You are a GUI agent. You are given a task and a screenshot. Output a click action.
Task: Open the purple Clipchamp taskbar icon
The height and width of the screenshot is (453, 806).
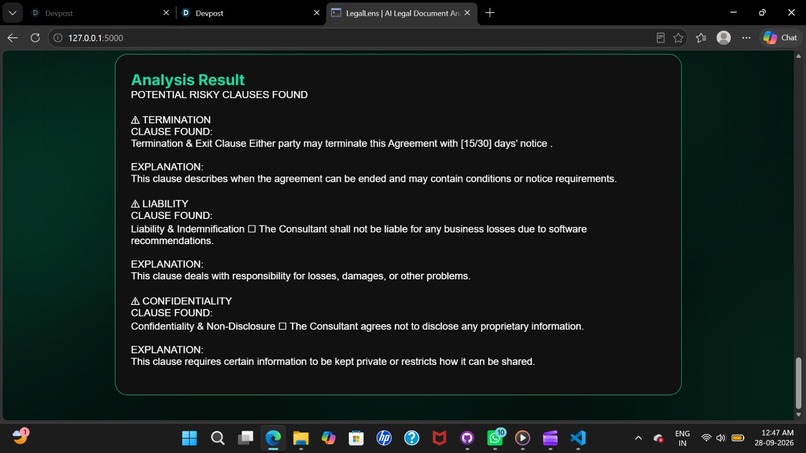pyautogui.click(x=551, y=438)
